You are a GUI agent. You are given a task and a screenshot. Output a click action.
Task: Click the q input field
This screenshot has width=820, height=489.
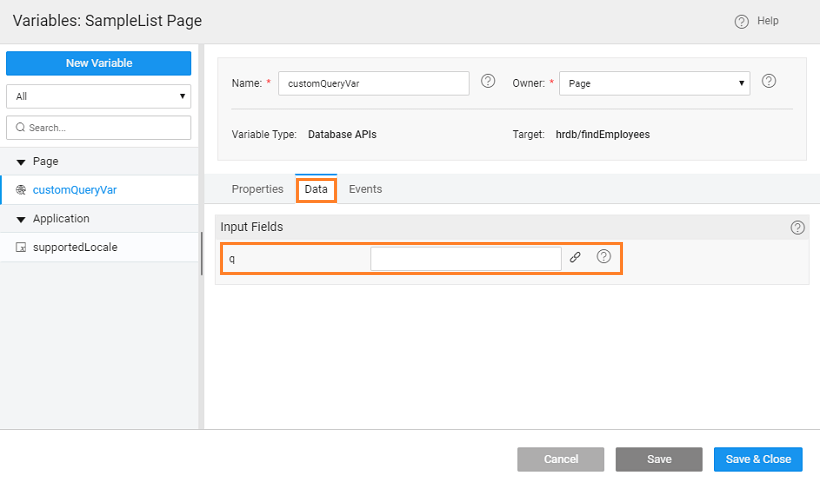click(x=465, y=258)
